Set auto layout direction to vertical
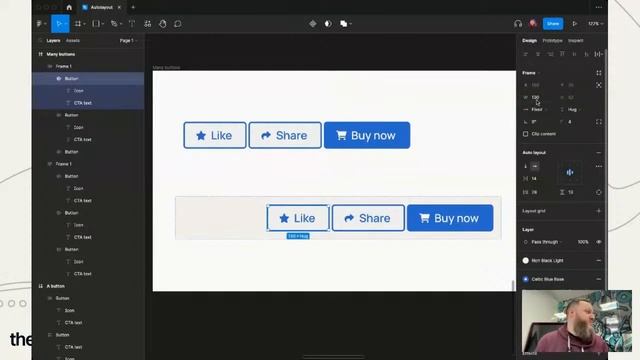 coord(526,166)
